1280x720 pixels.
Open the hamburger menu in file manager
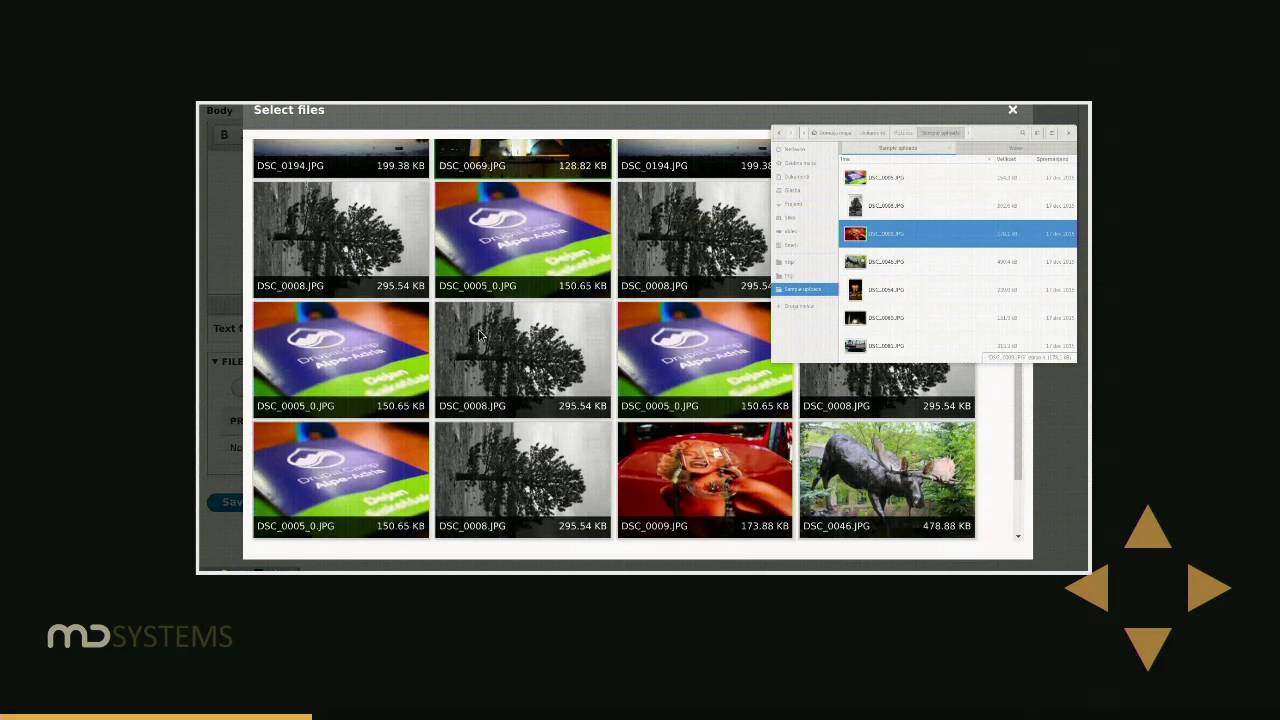(x=1051, y=133)
